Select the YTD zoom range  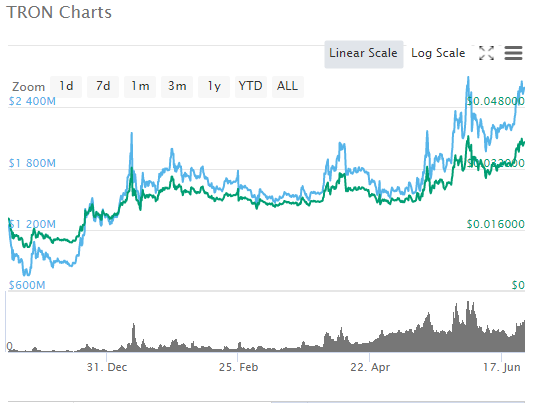tap(251, 86)
